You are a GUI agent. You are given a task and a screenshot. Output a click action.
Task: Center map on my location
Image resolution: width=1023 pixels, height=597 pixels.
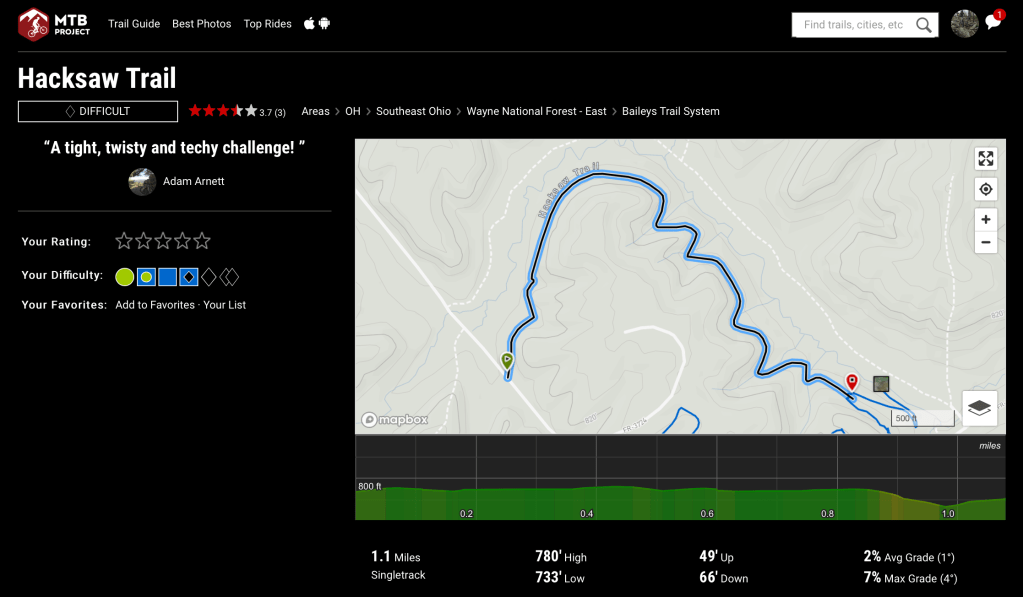[x=986, y=189]
